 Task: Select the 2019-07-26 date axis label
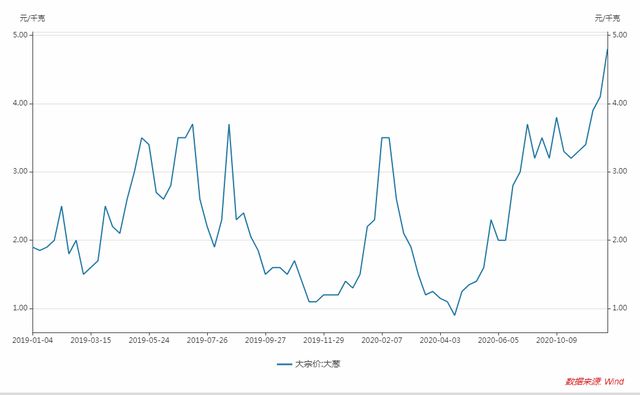pyautogui.click(x=207, y=340)
